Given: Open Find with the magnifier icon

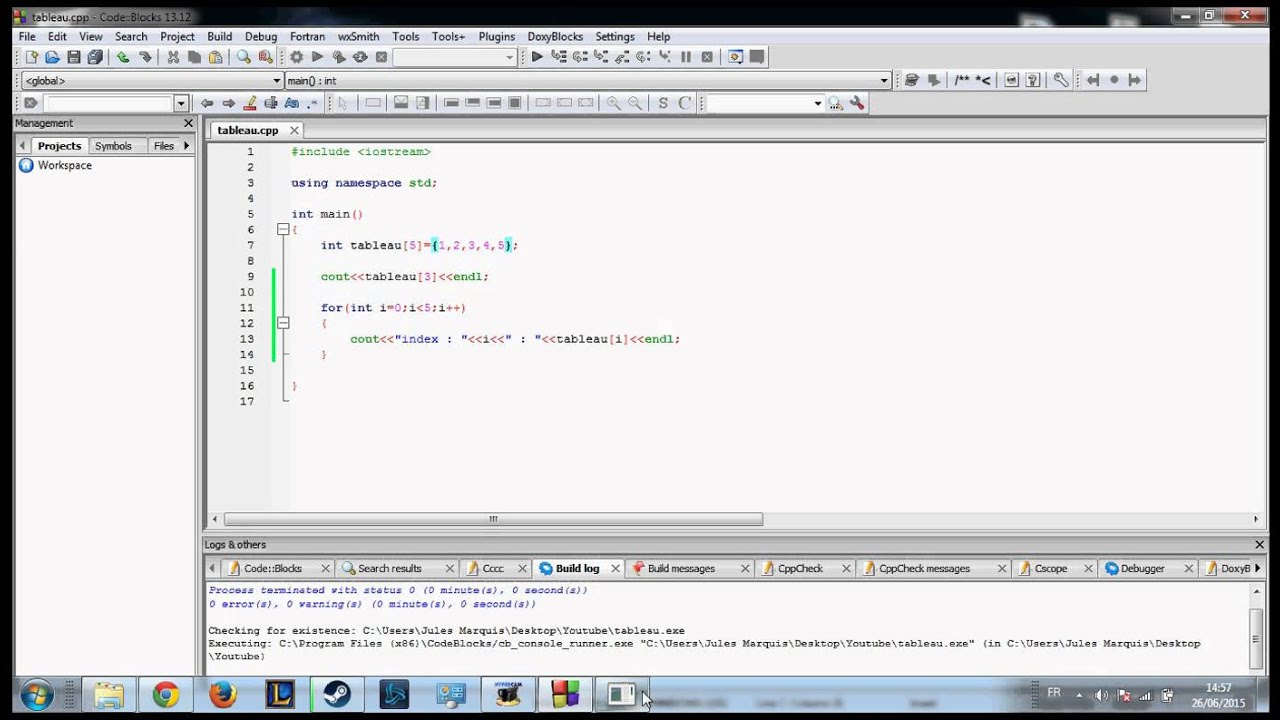Looking at the screenshot, I should [x=244, y=57].
